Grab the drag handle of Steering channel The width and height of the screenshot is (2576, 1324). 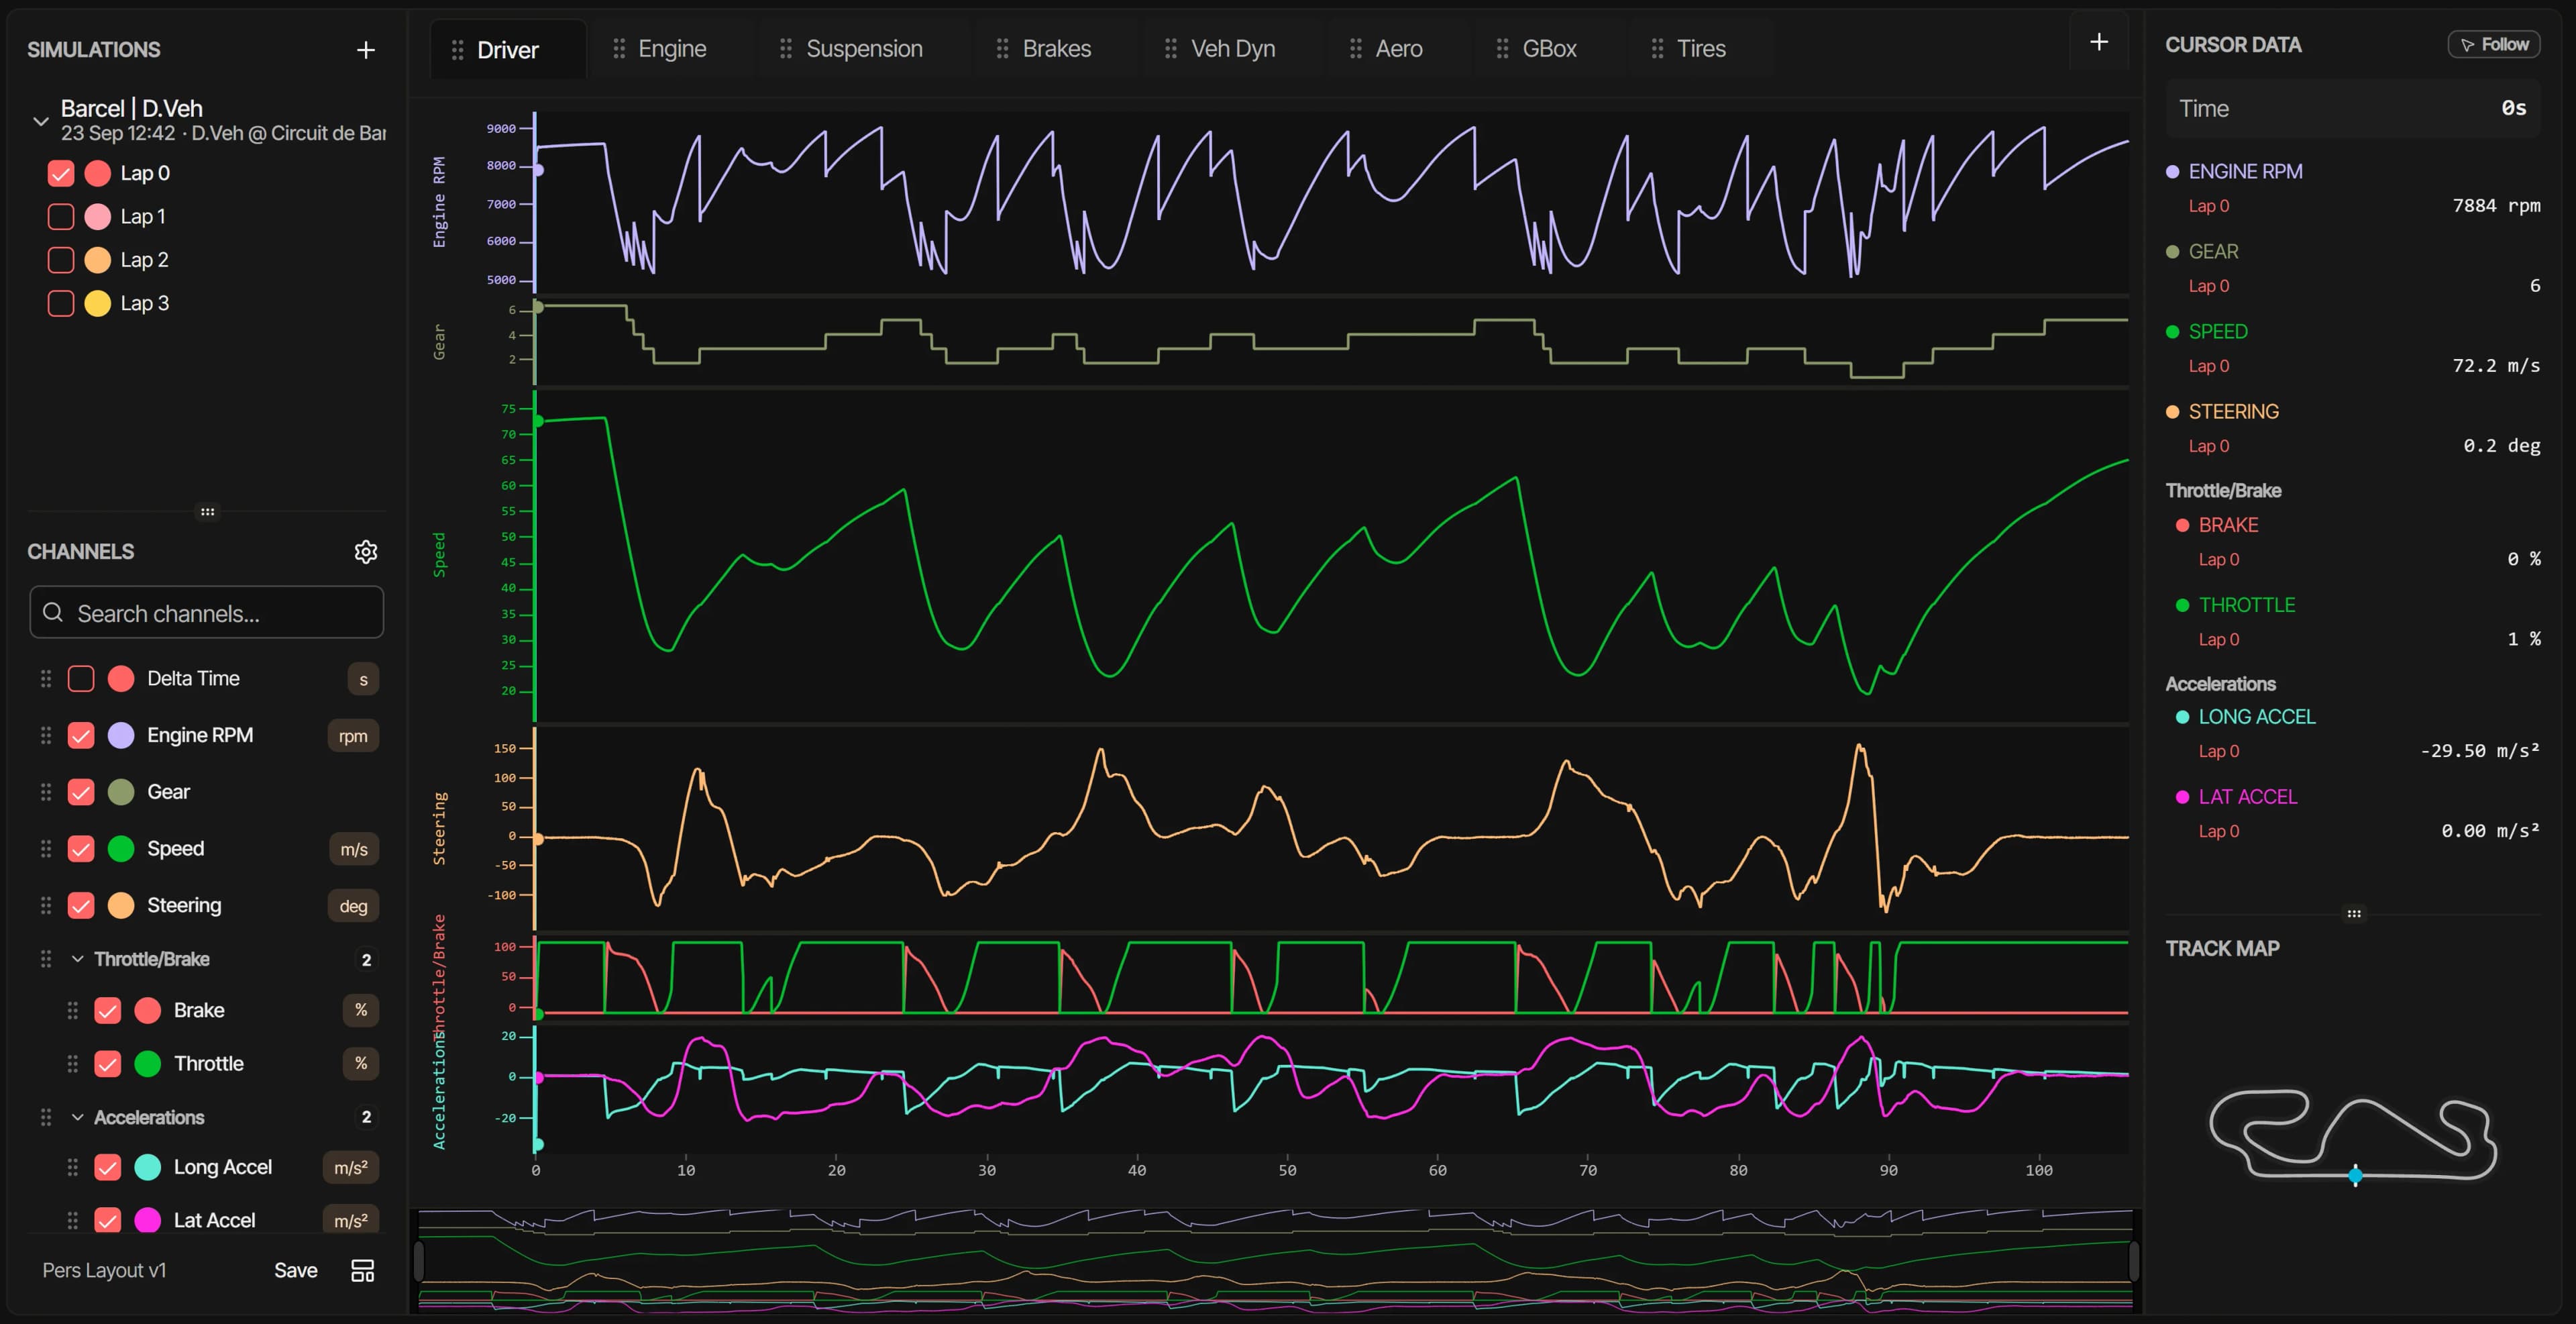(45, 906)
